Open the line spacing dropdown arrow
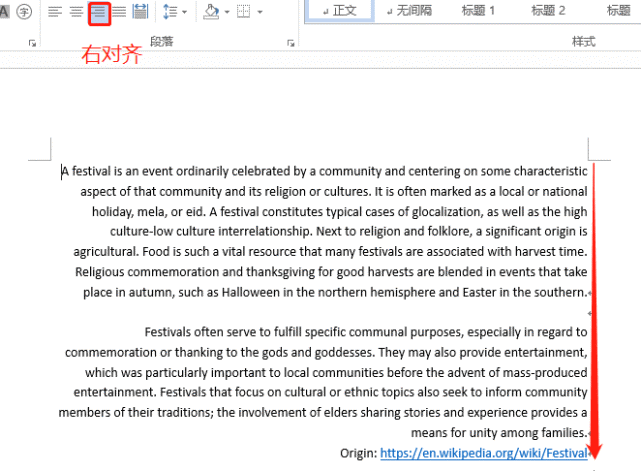The height and width of the screenshot is (471, 641). tap(184, 12)
